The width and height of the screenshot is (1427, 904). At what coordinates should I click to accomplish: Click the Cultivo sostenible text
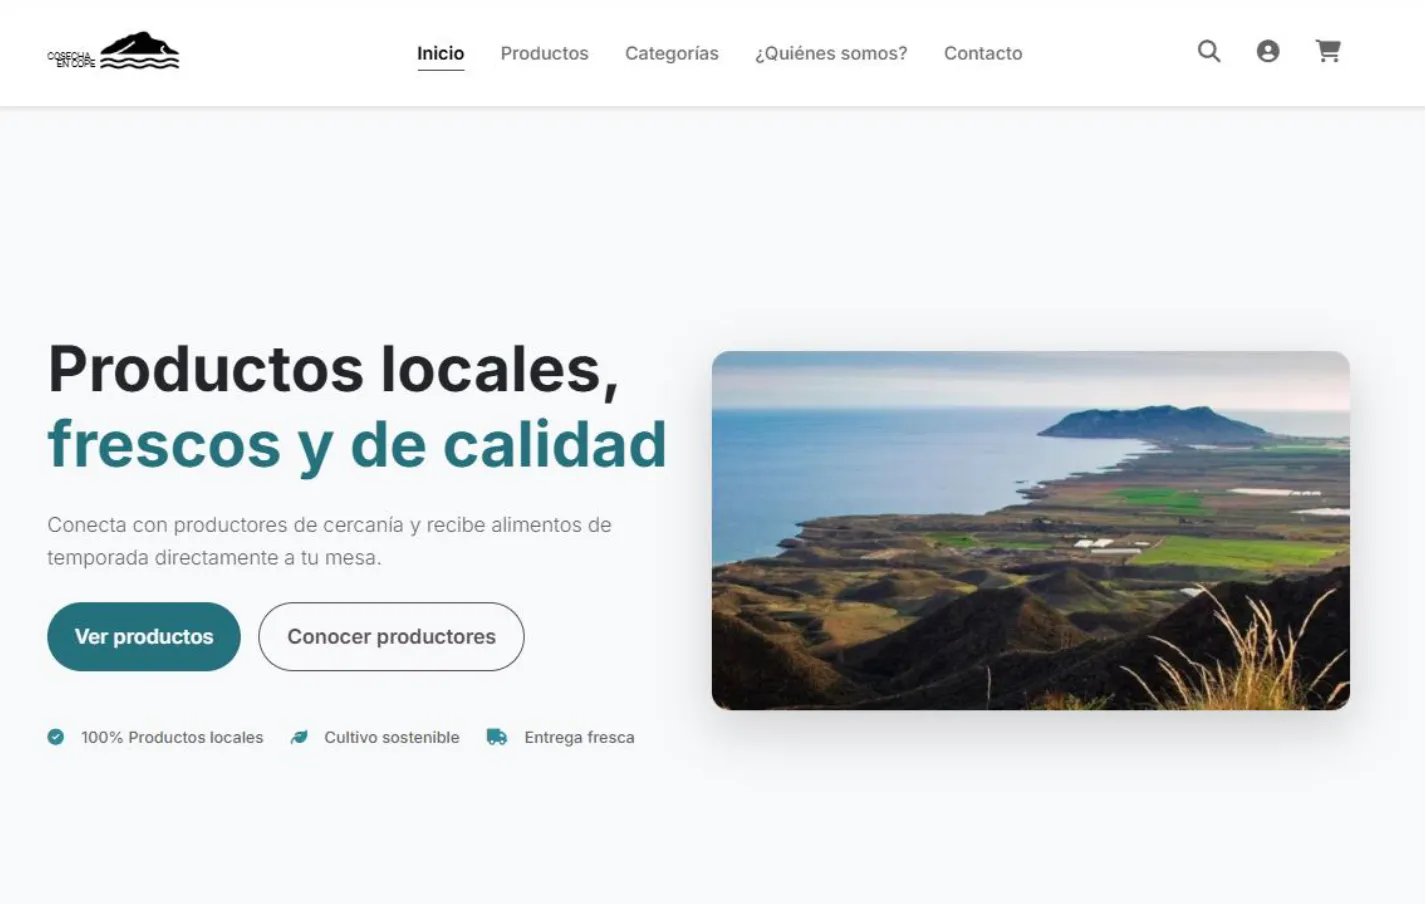(390, 737)
